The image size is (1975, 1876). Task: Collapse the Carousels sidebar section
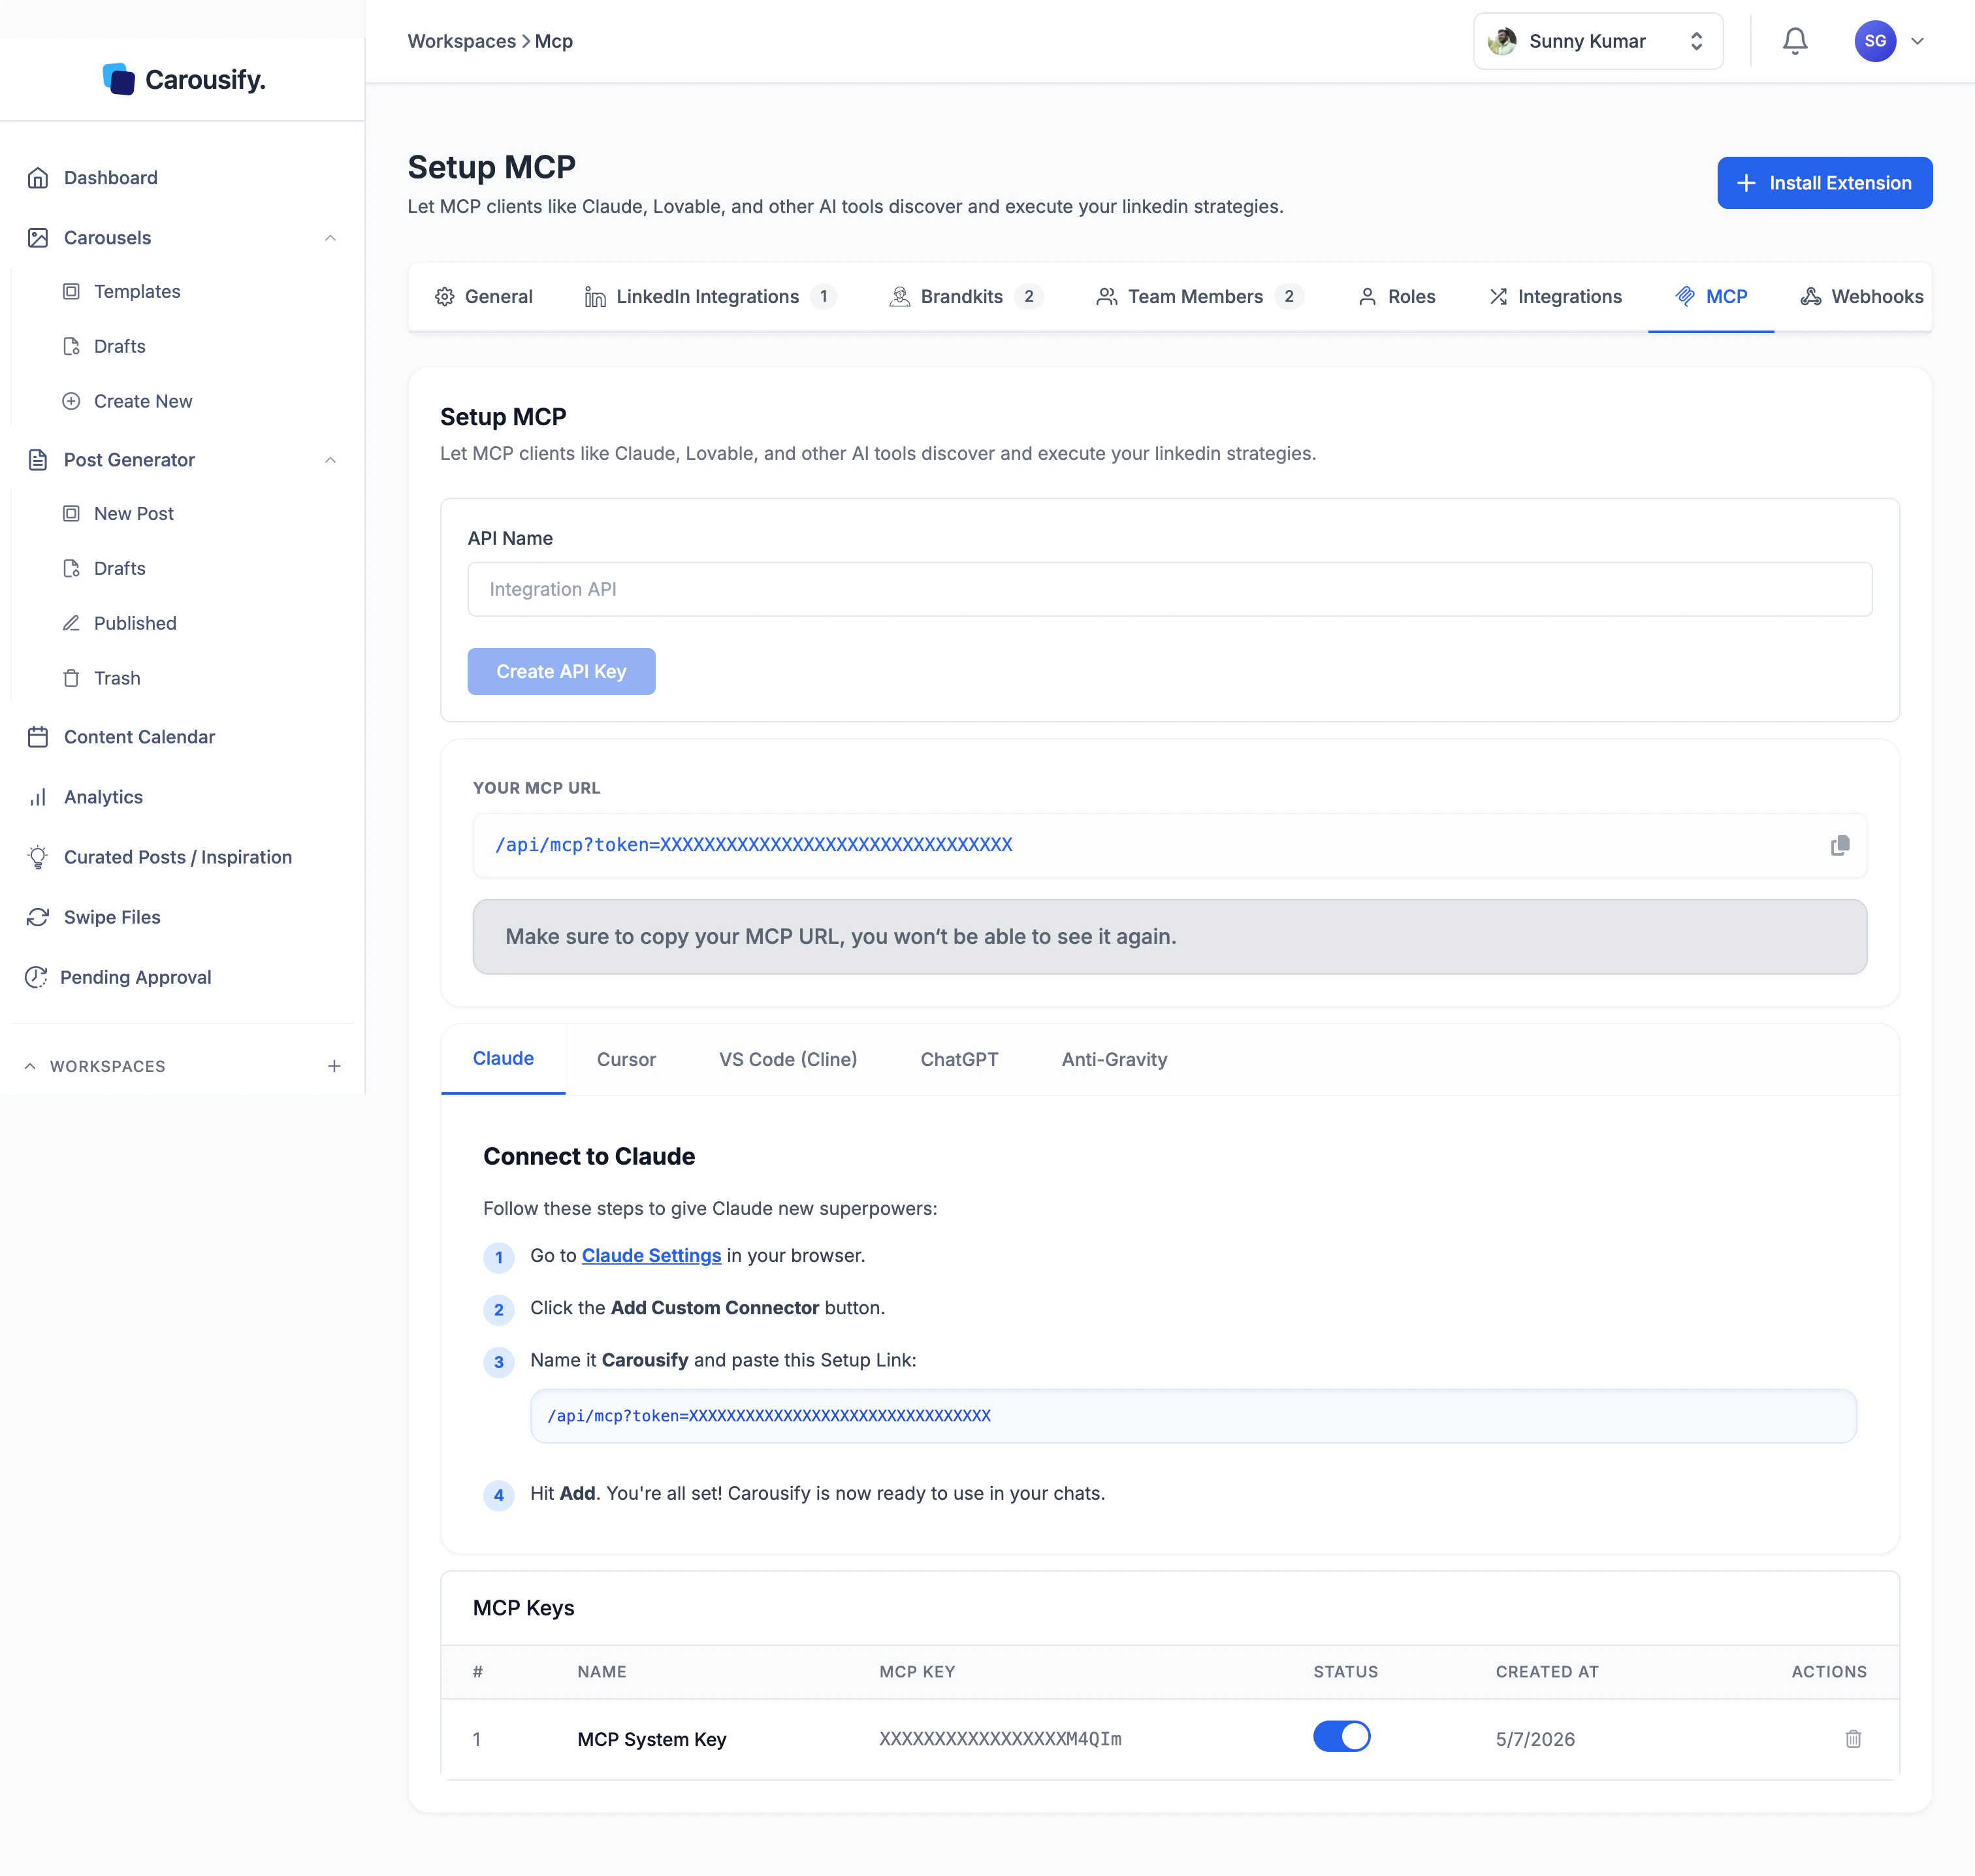tap(330, 238)
